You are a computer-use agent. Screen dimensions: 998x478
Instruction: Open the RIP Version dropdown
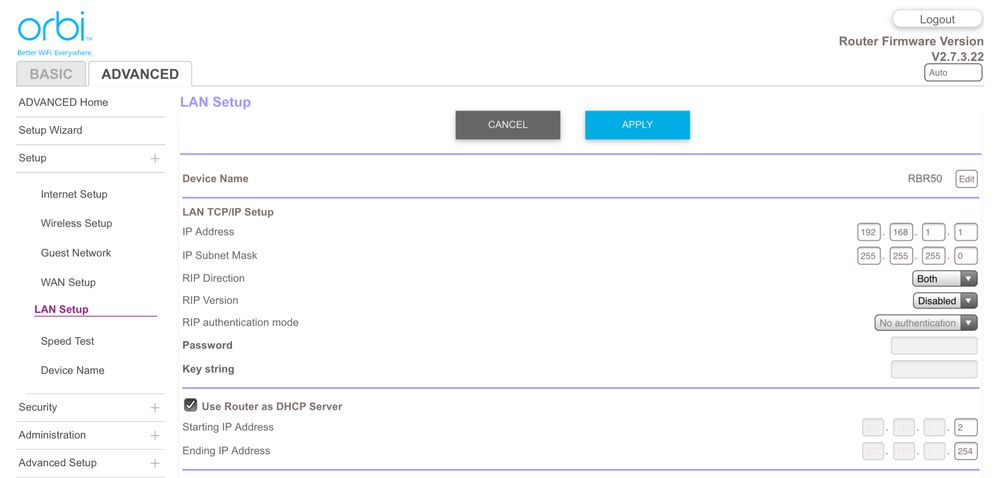(944, 301)
